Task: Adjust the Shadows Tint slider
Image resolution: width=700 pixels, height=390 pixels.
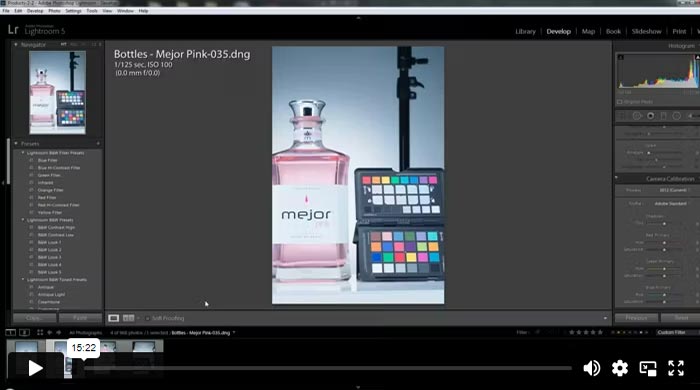Action: click(664, 223)
